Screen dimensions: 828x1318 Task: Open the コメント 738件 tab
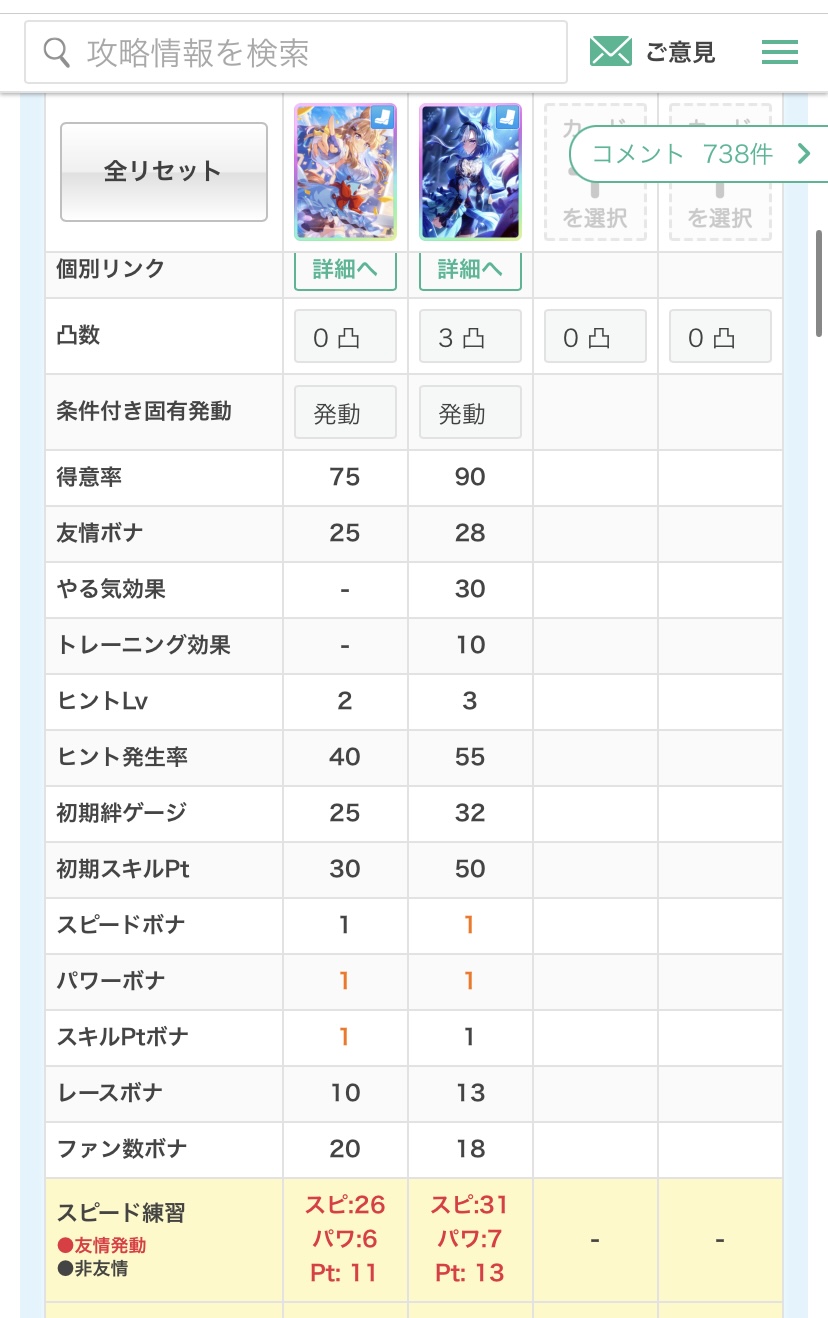coord(684,153)
